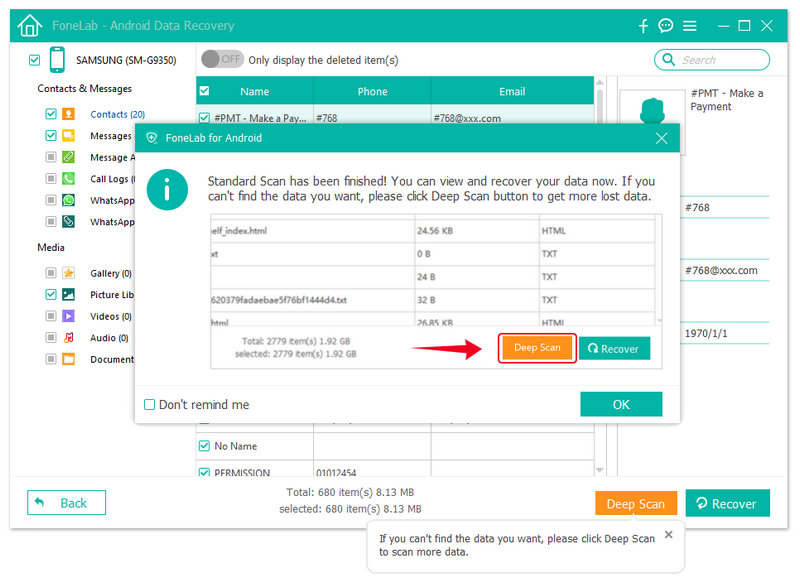The width and height of the screenshot is (800, 583).
Task: Check the Videos checkbox
Action: tap(51, 316)
